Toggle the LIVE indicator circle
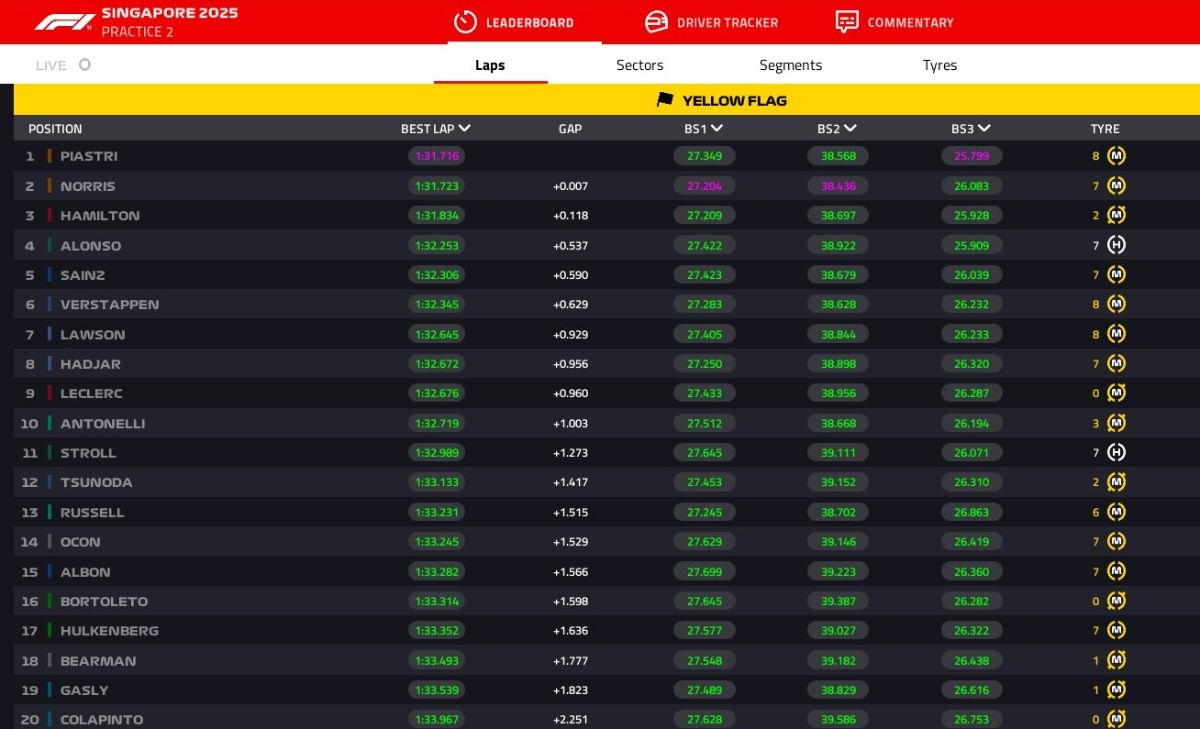Screen dimensions: 1200x729 click(x=85, y=65)
